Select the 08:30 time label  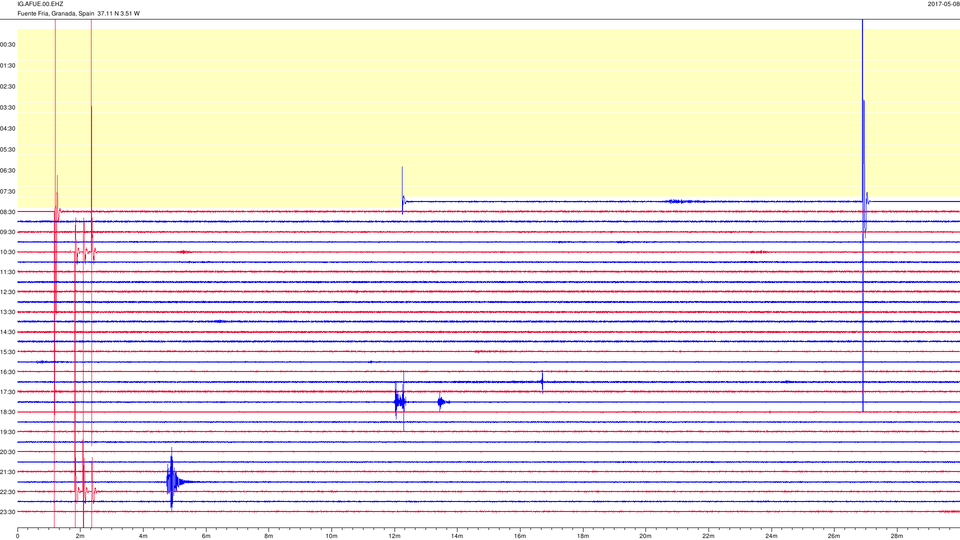pyautogui.click(x=8, y=212)
